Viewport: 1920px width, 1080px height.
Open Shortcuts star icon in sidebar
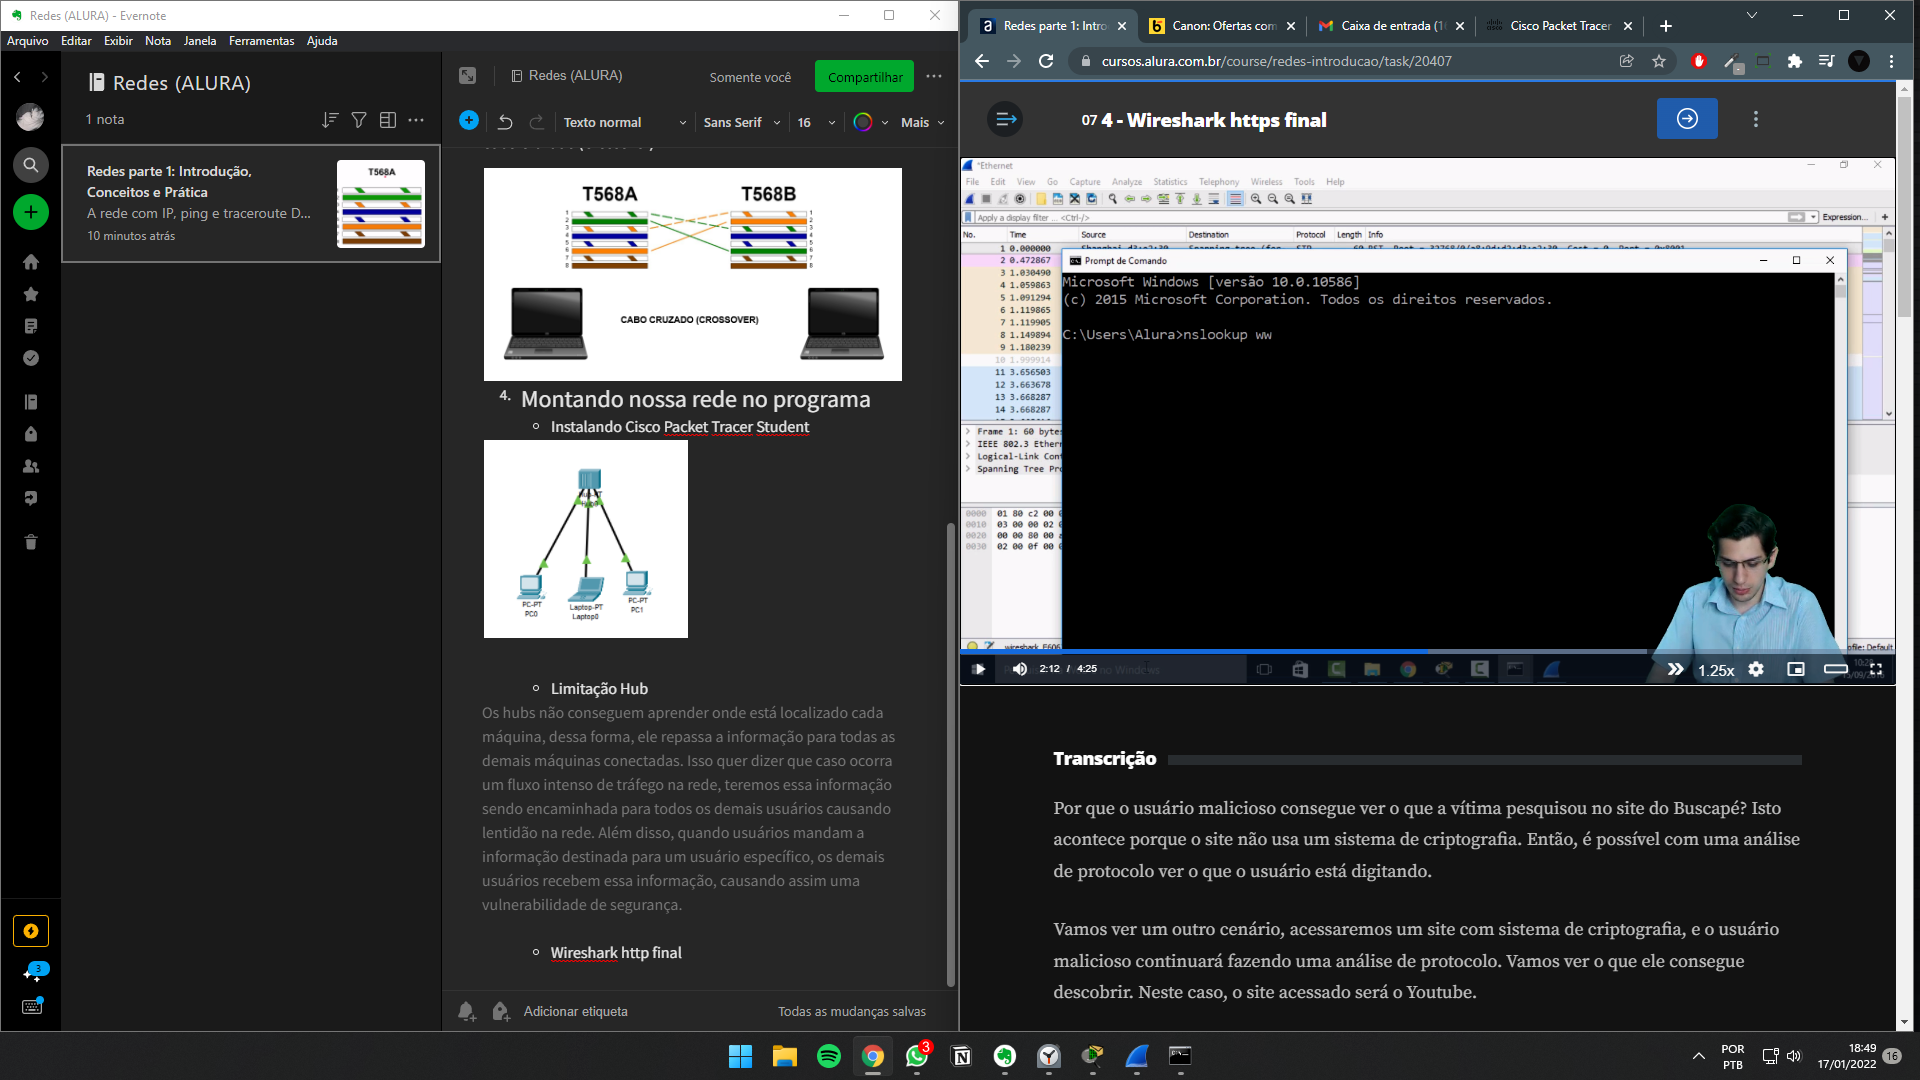click(x=31, y=294)
